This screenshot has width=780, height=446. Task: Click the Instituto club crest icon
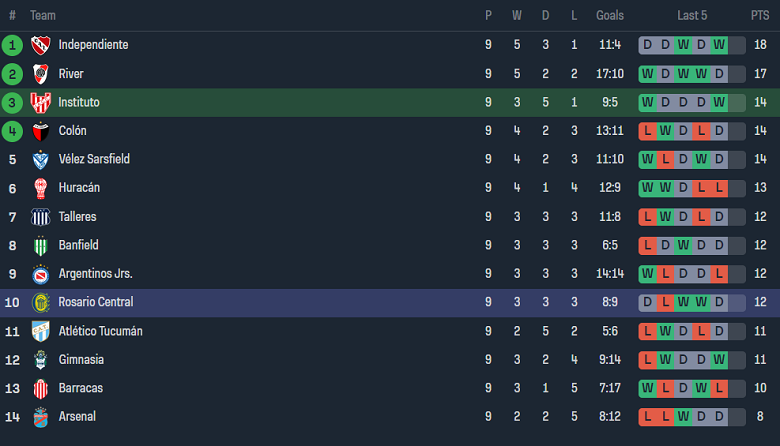40,102
